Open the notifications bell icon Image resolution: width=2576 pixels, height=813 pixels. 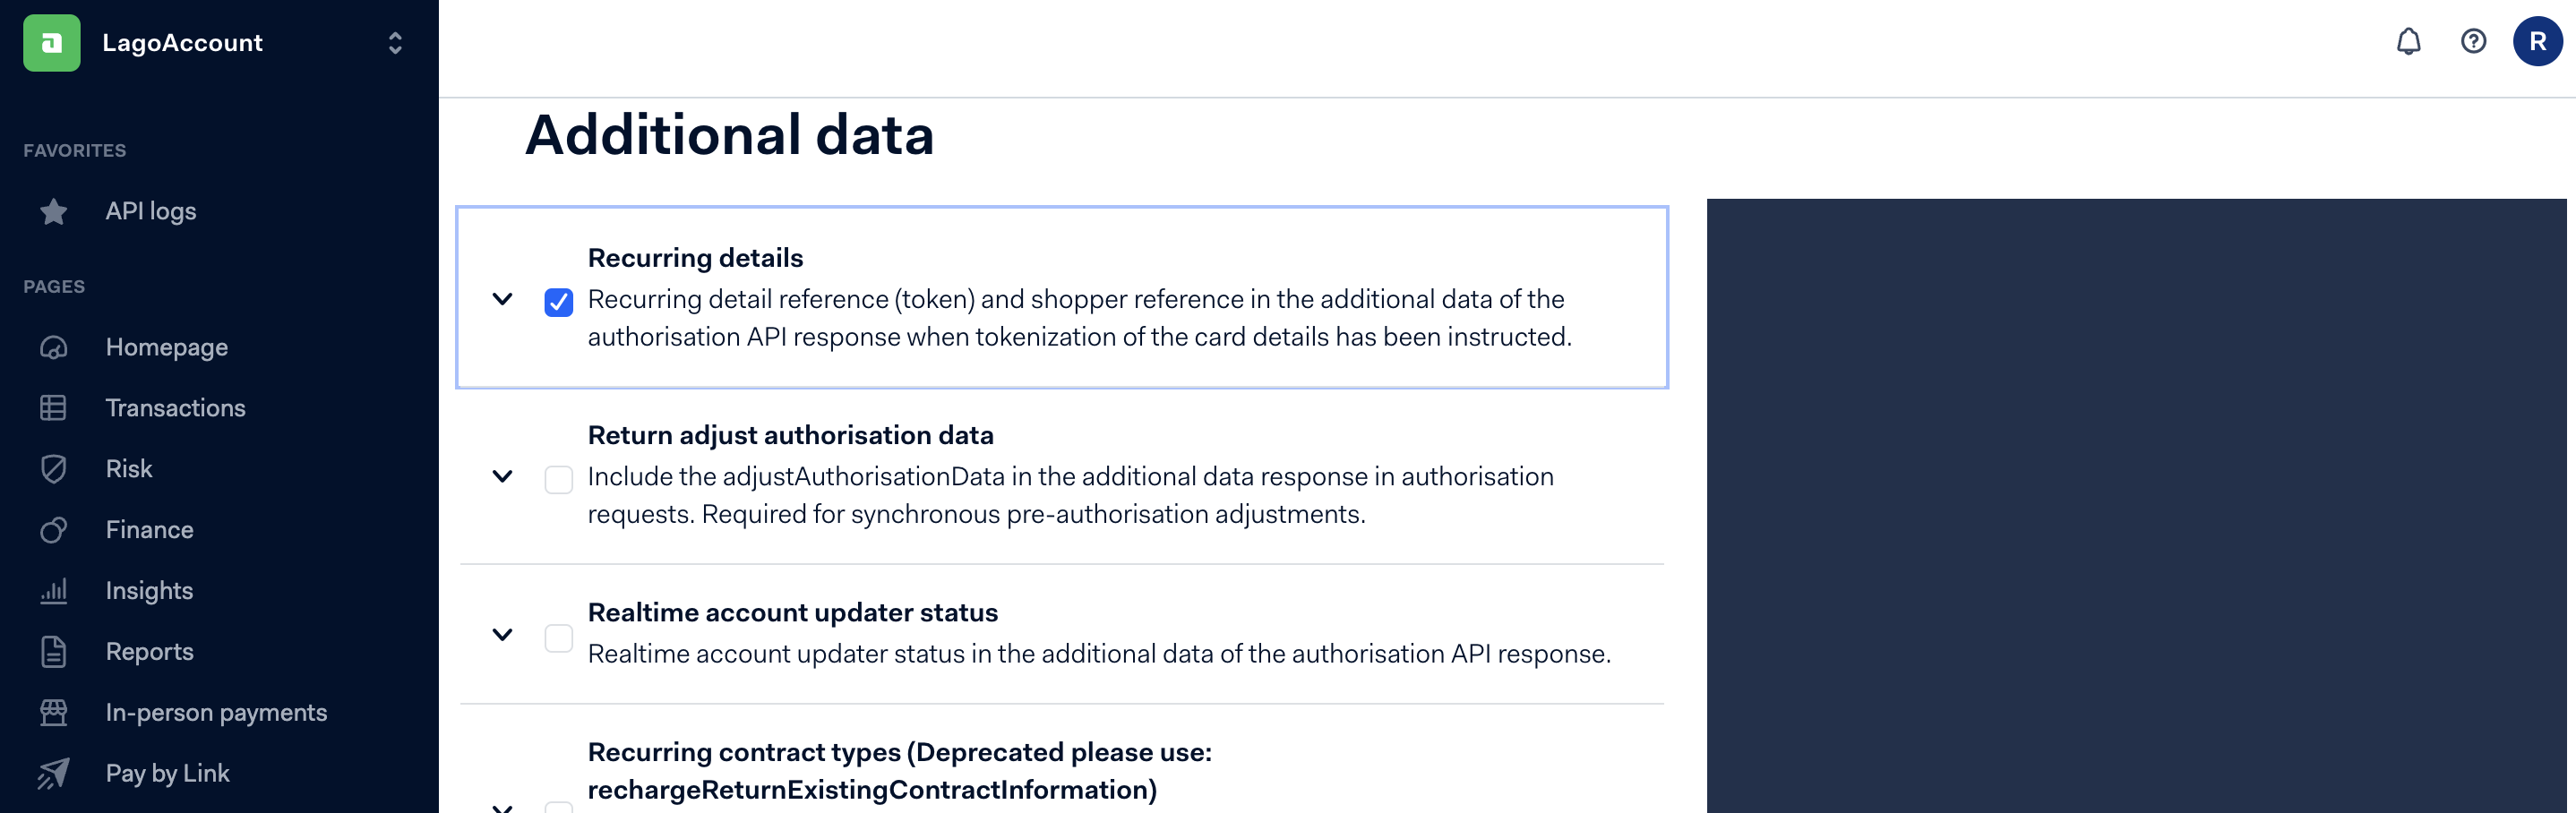click(2408, 42)
